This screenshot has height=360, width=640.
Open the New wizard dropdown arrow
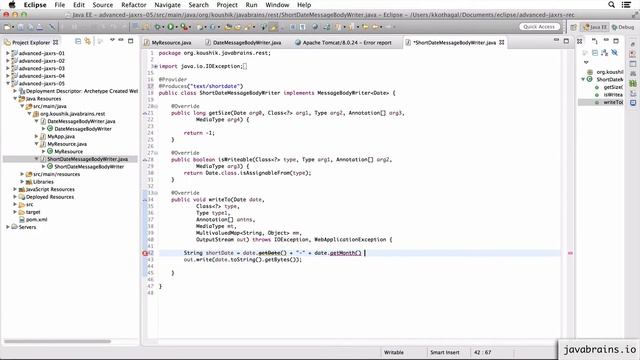click(x=13, y=27)
